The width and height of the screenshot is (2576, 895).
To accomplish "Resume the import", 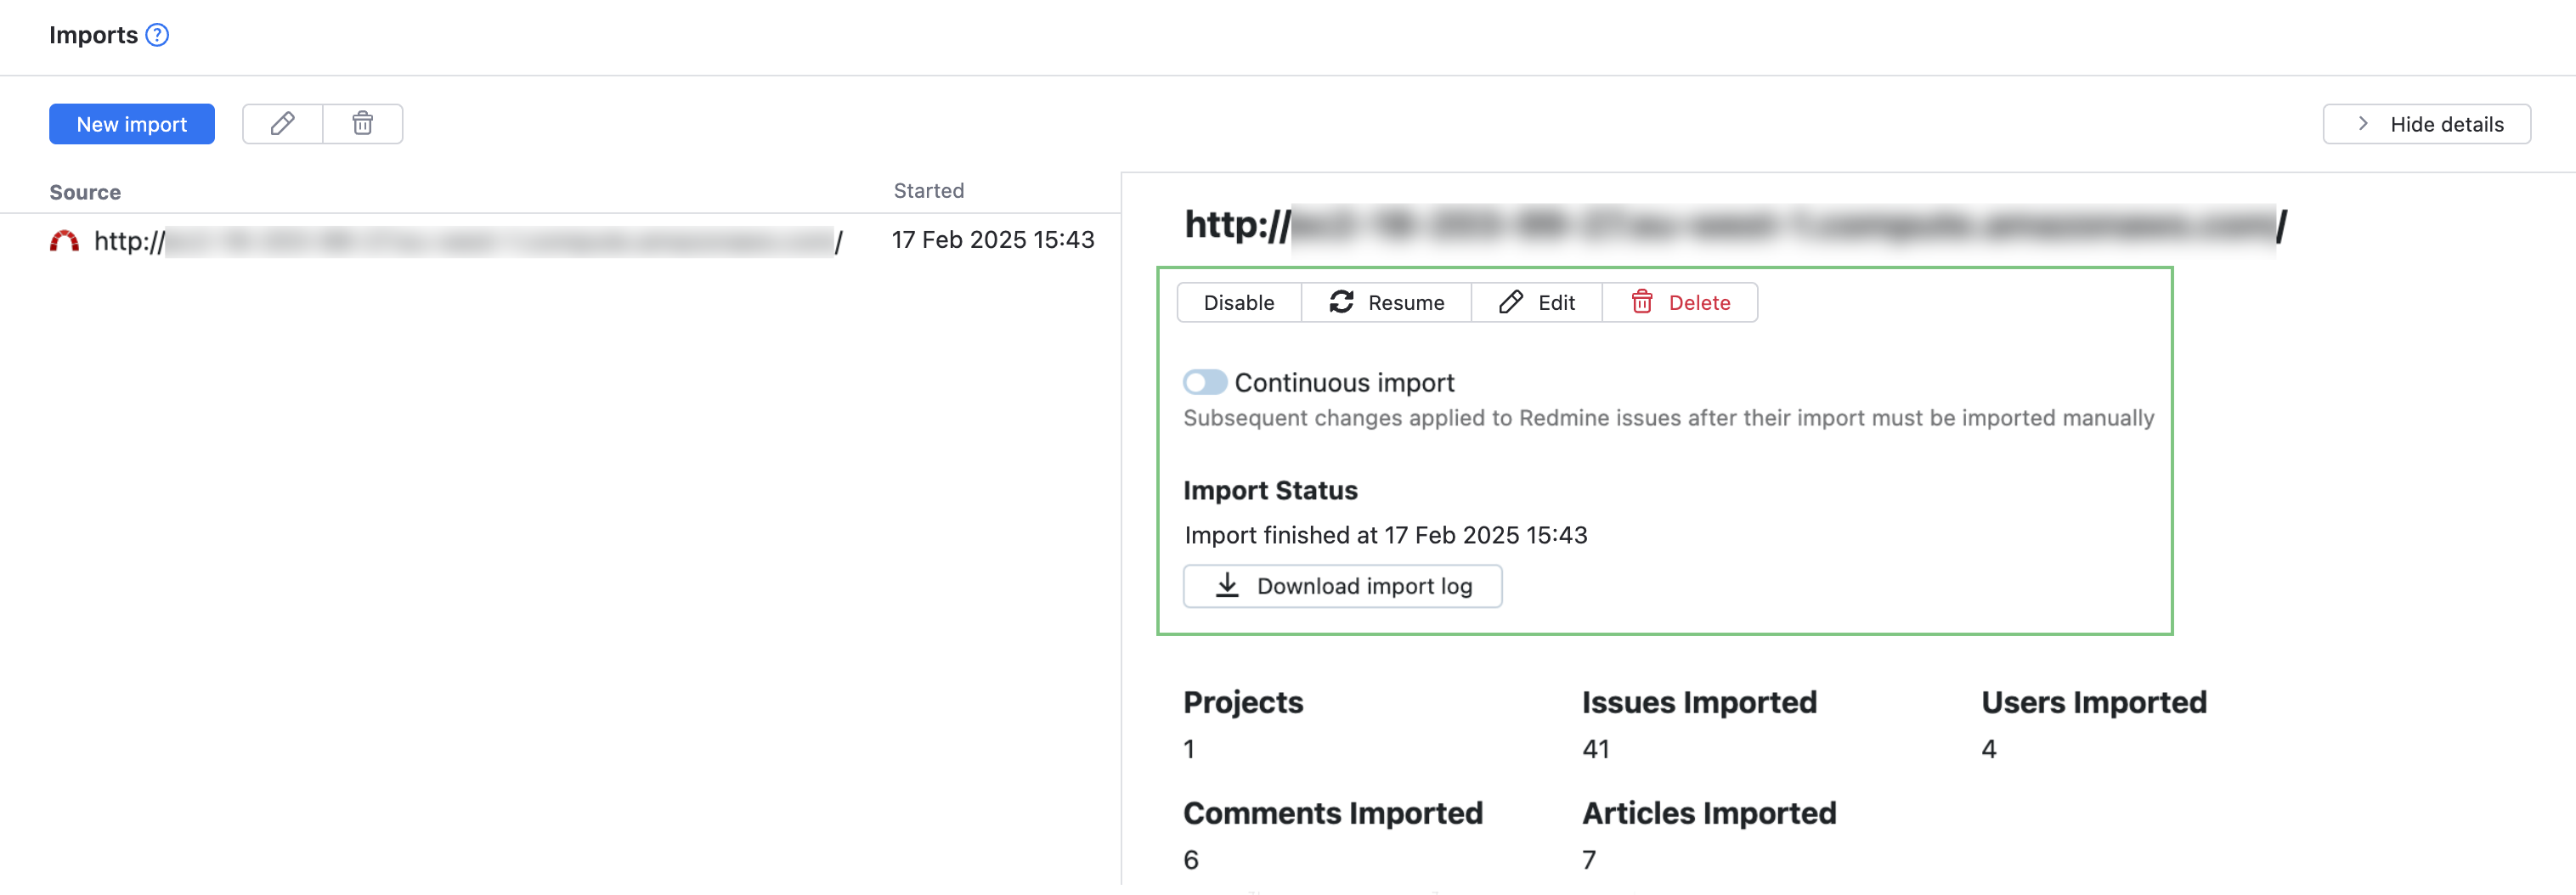I will [x=1387, y=302].
